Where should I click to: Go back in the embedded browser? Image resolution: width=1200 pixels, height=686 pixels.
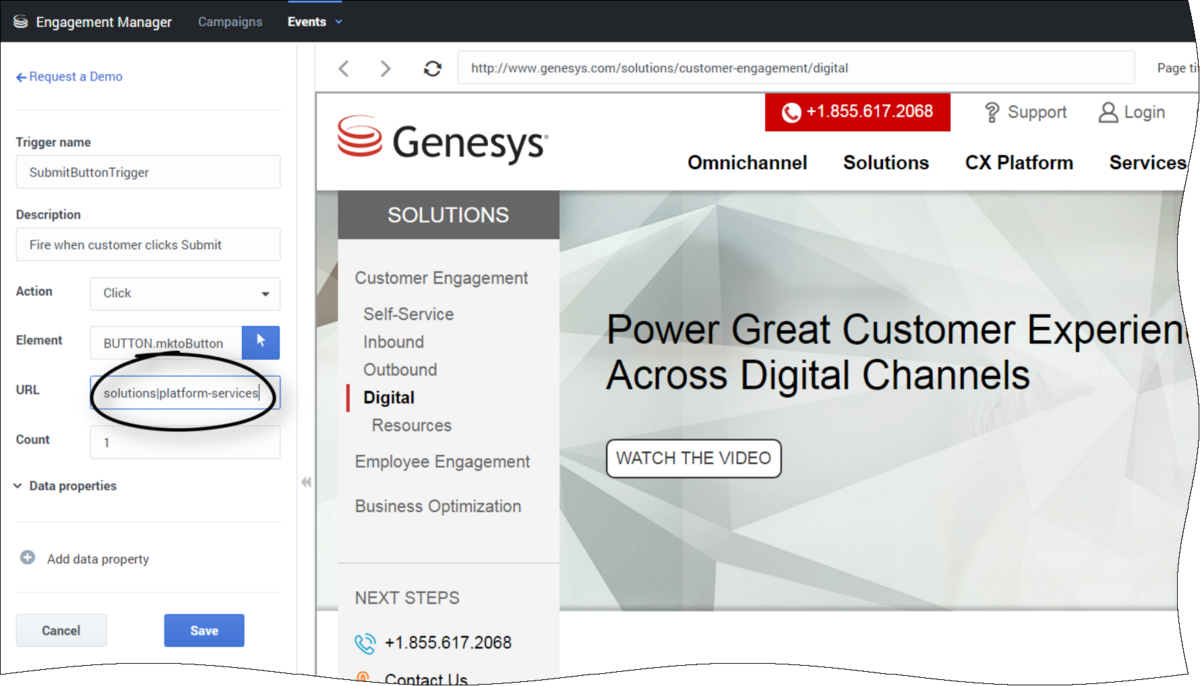coord(344,68)
